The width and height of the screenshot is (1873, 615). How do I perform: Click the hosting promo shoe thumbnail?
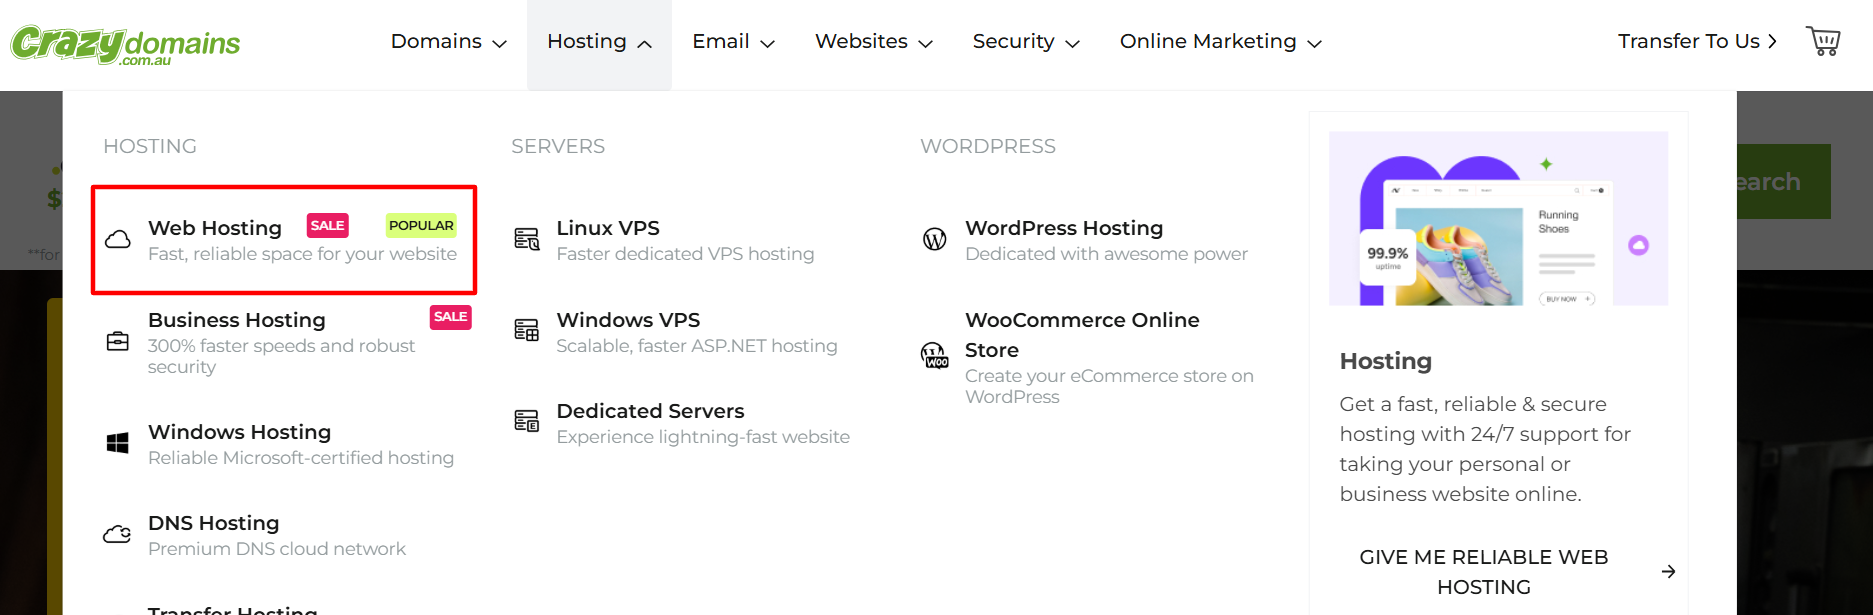1498,218
